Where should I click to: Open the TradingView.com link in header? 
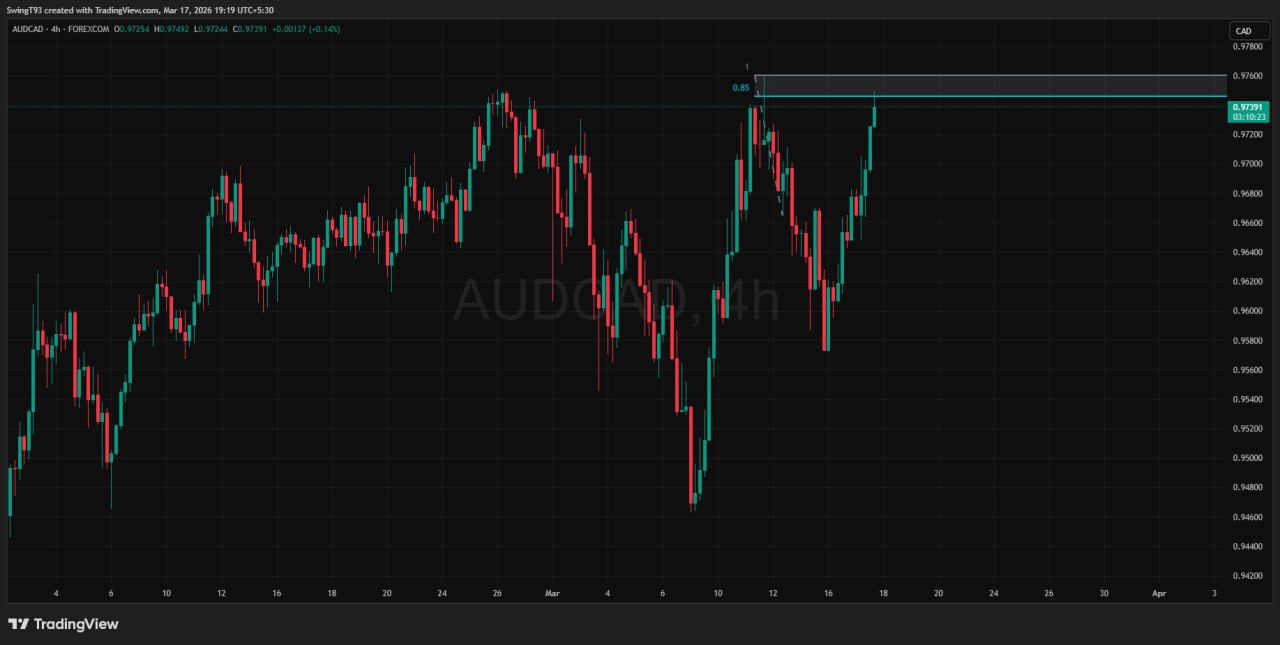(x=126, y=9)
